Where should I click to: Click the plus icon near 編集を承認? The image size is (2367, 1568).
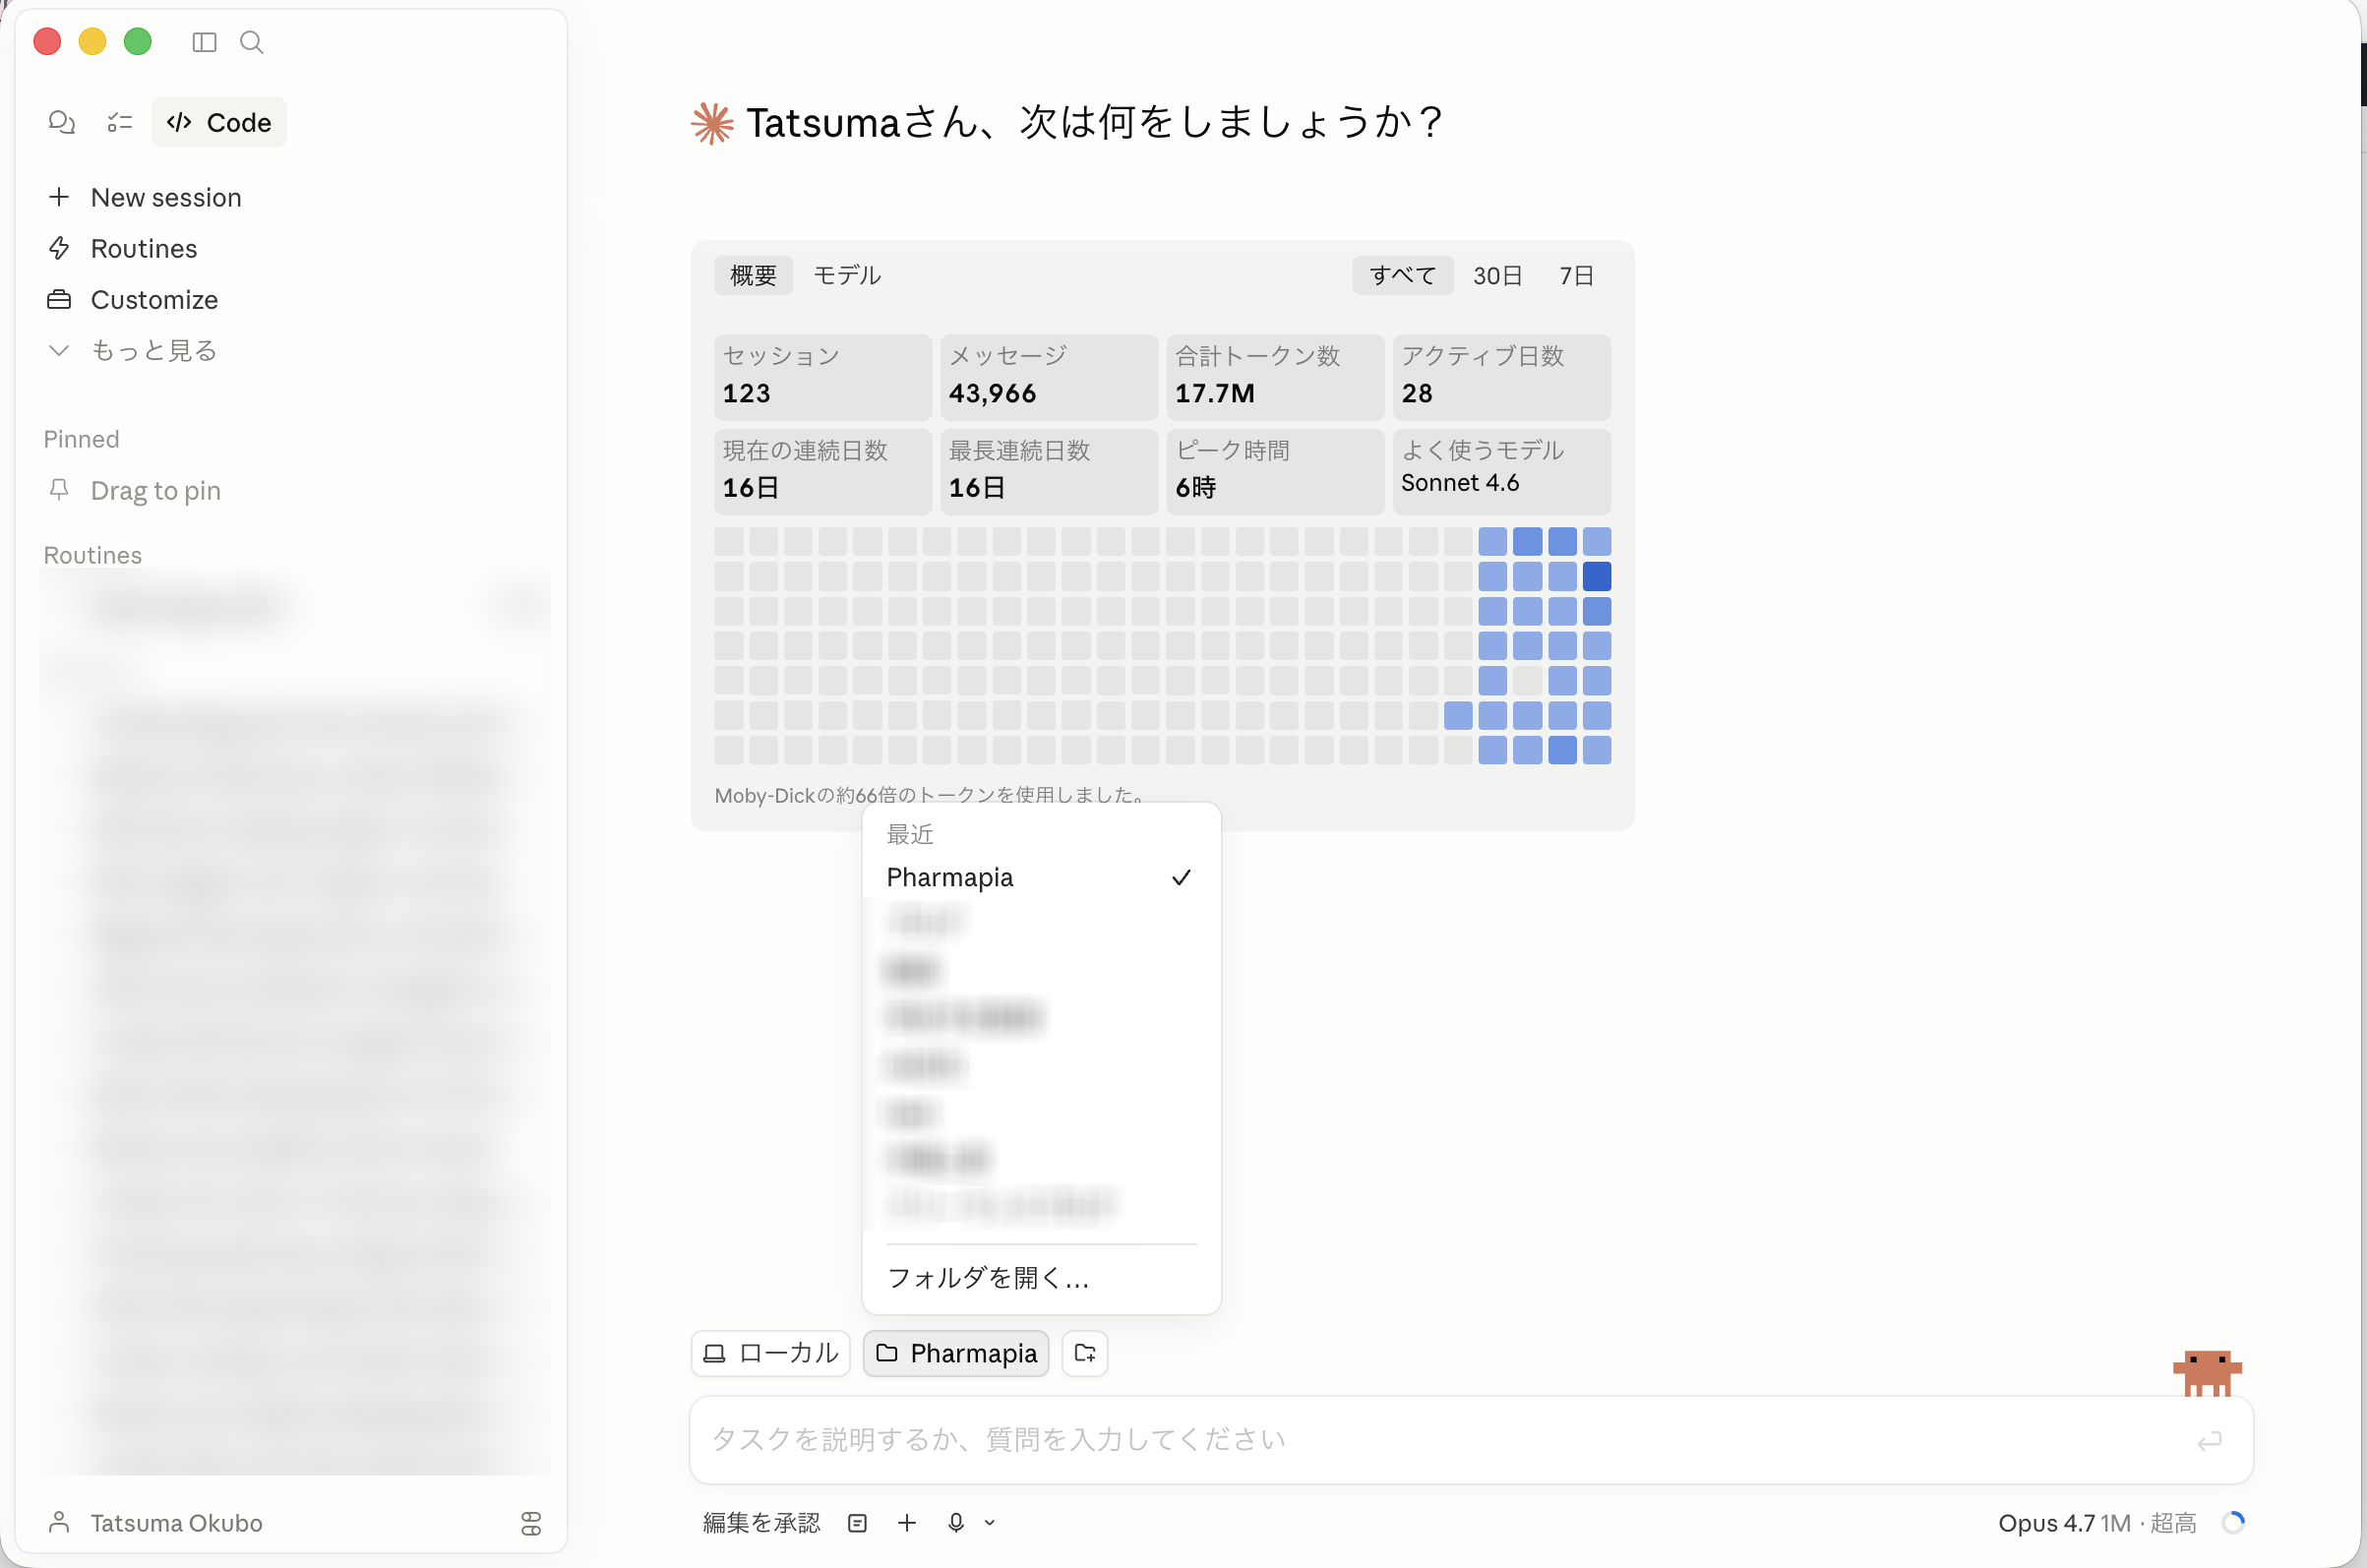[907, 1522]
